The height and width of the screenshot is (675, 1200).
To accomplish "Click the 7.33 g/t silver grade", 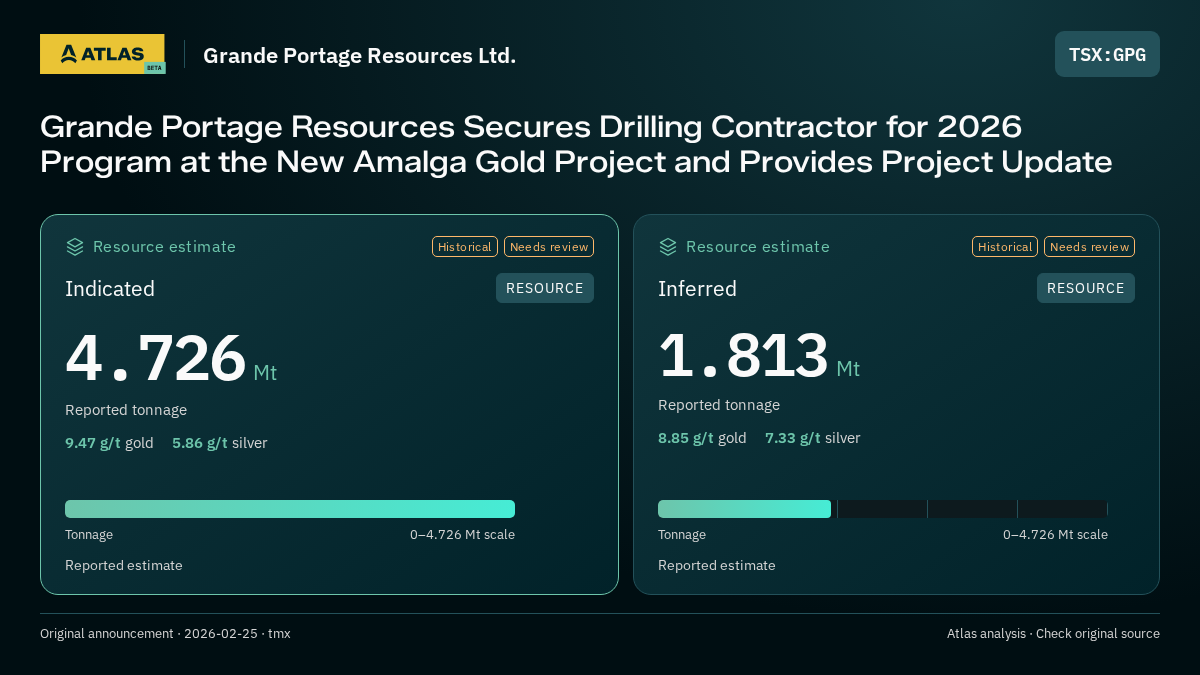I will click(813, 438).
